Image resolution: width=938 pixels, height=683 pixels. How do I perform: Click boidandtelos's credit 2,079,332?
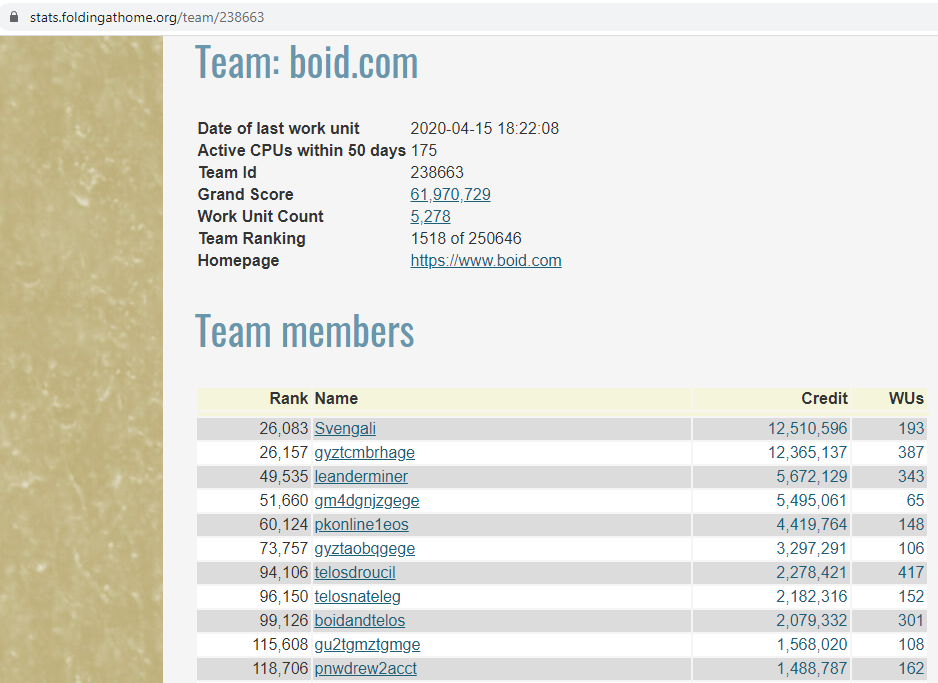[x=812, y=620]
